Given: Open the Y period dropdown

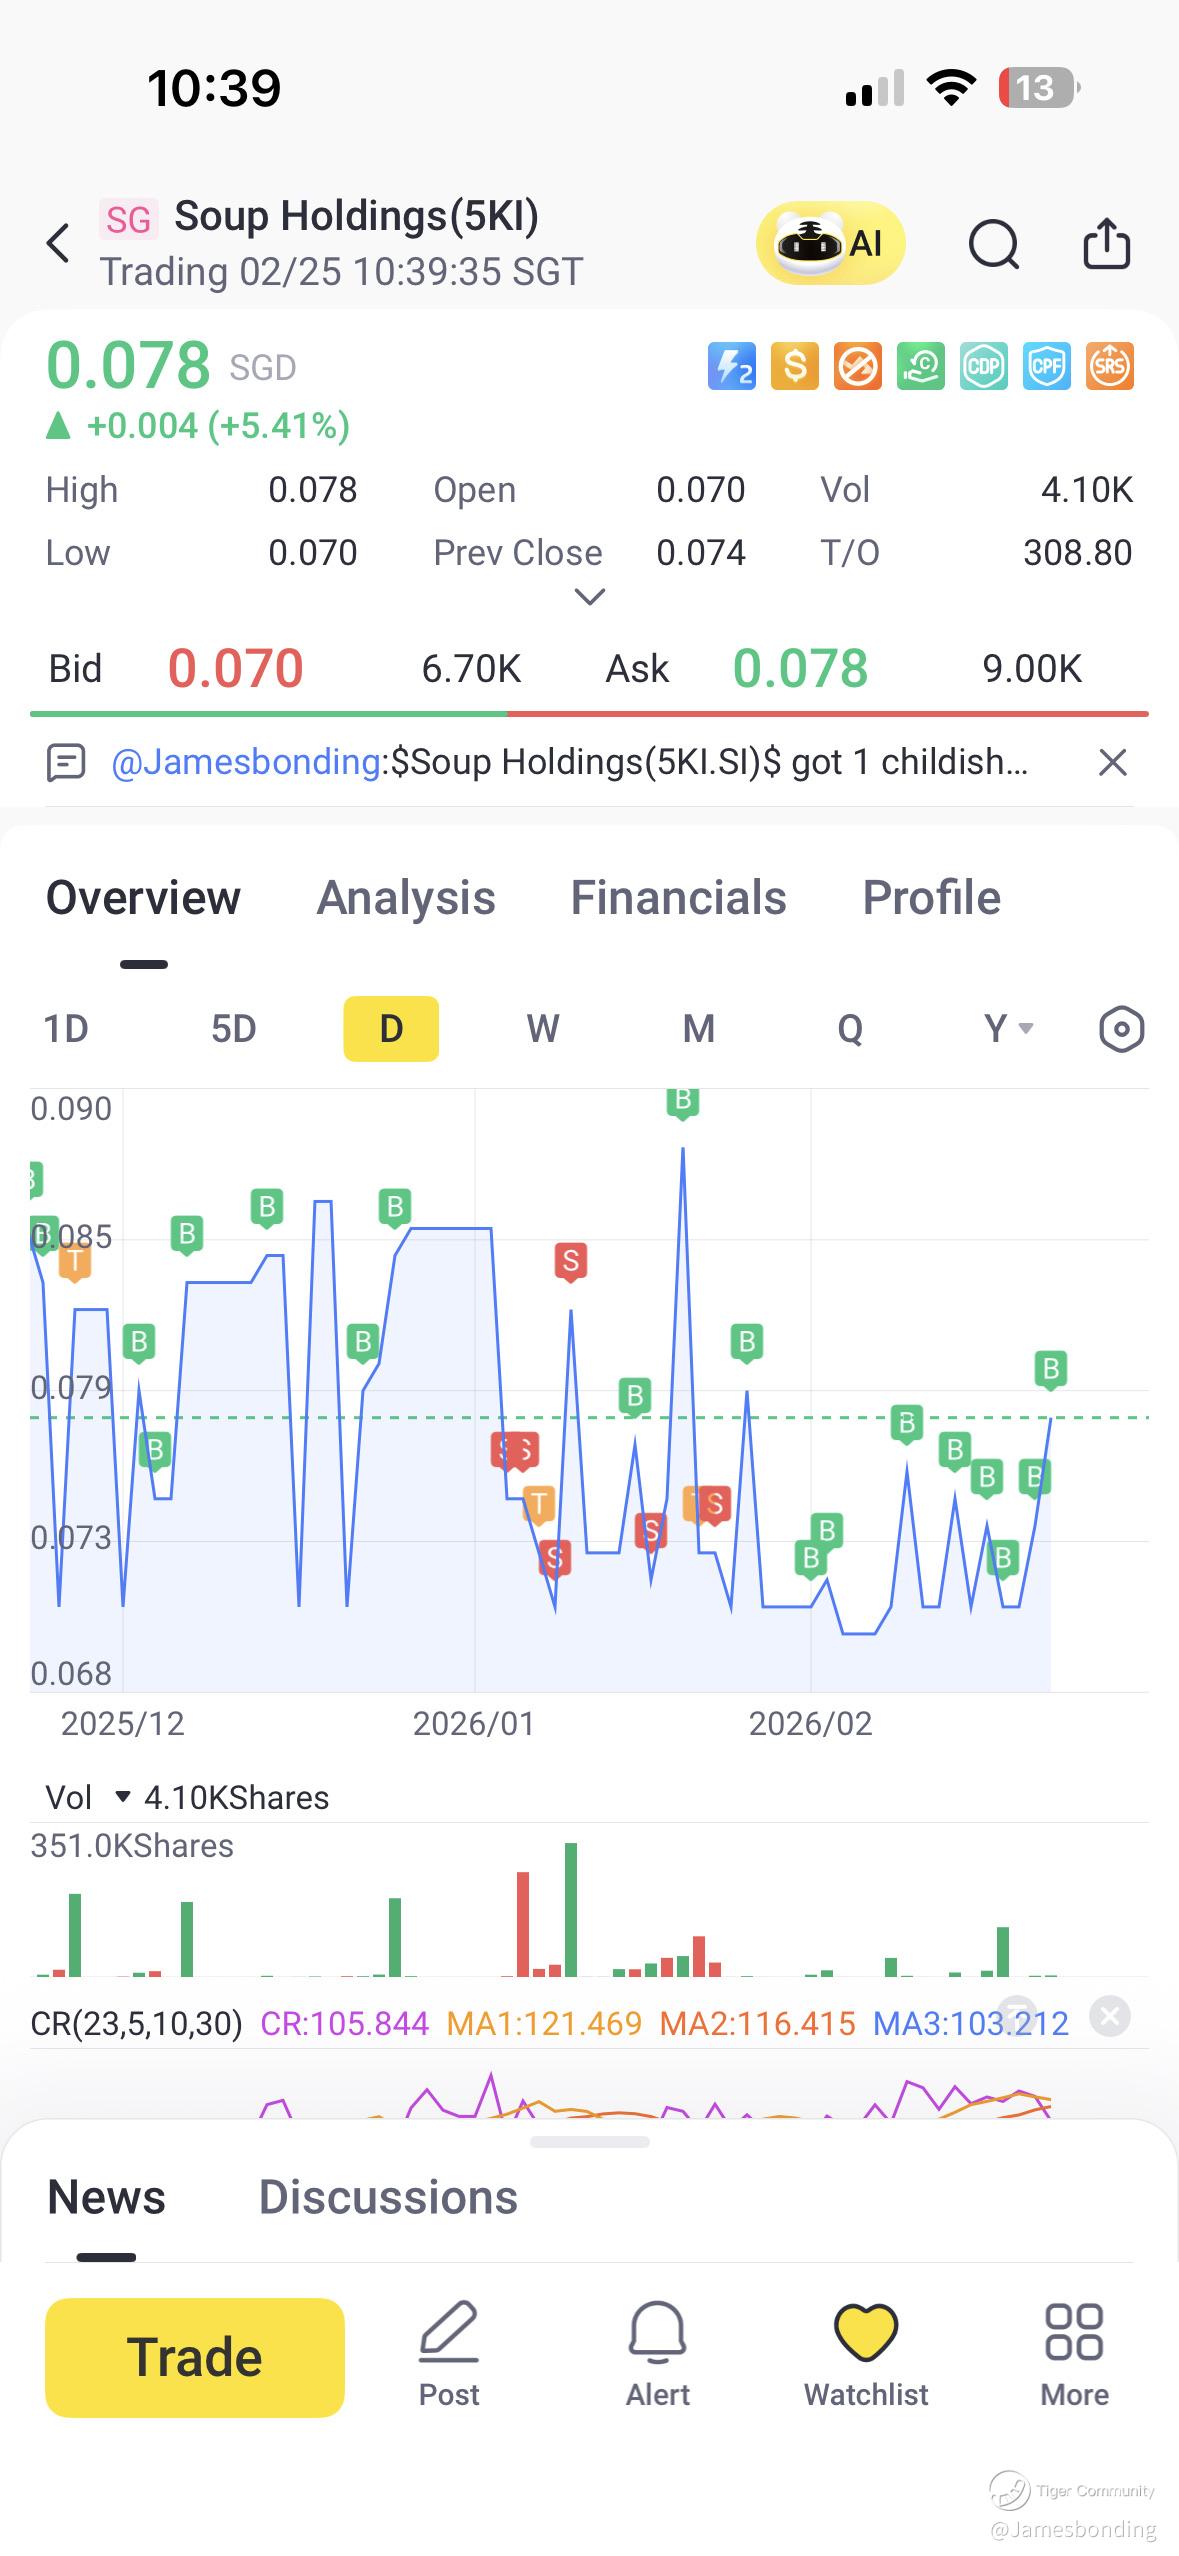Looking at the screenshot, I should click(1008, 1028).
